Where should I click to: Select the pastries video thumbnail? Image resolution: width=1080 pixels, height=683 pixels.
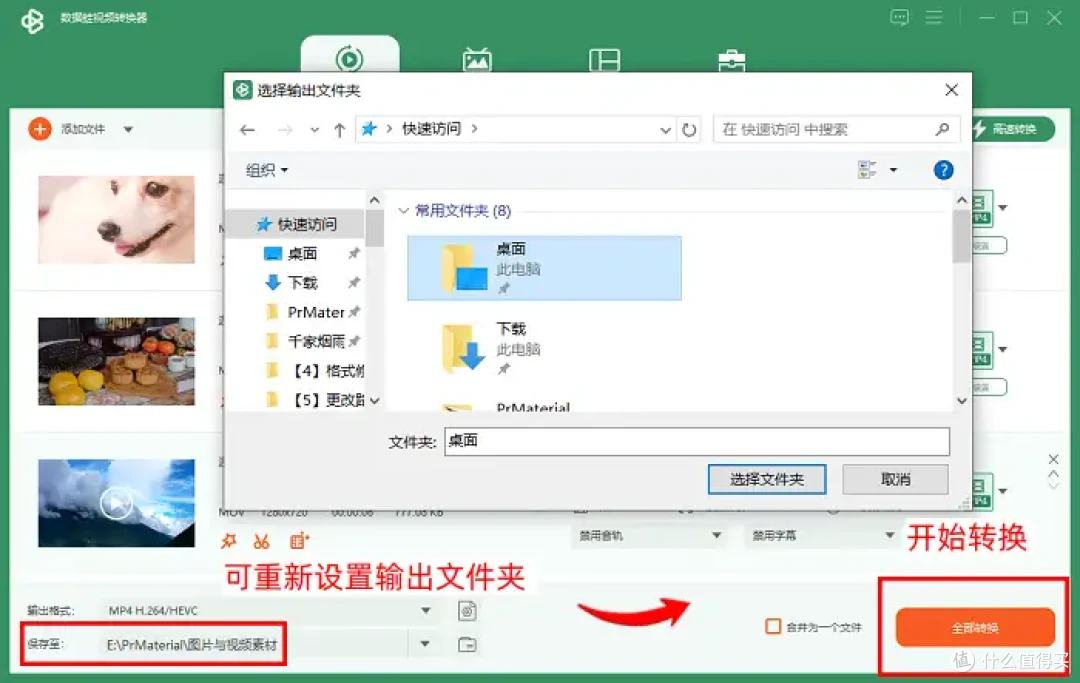[x=116, y=361]
